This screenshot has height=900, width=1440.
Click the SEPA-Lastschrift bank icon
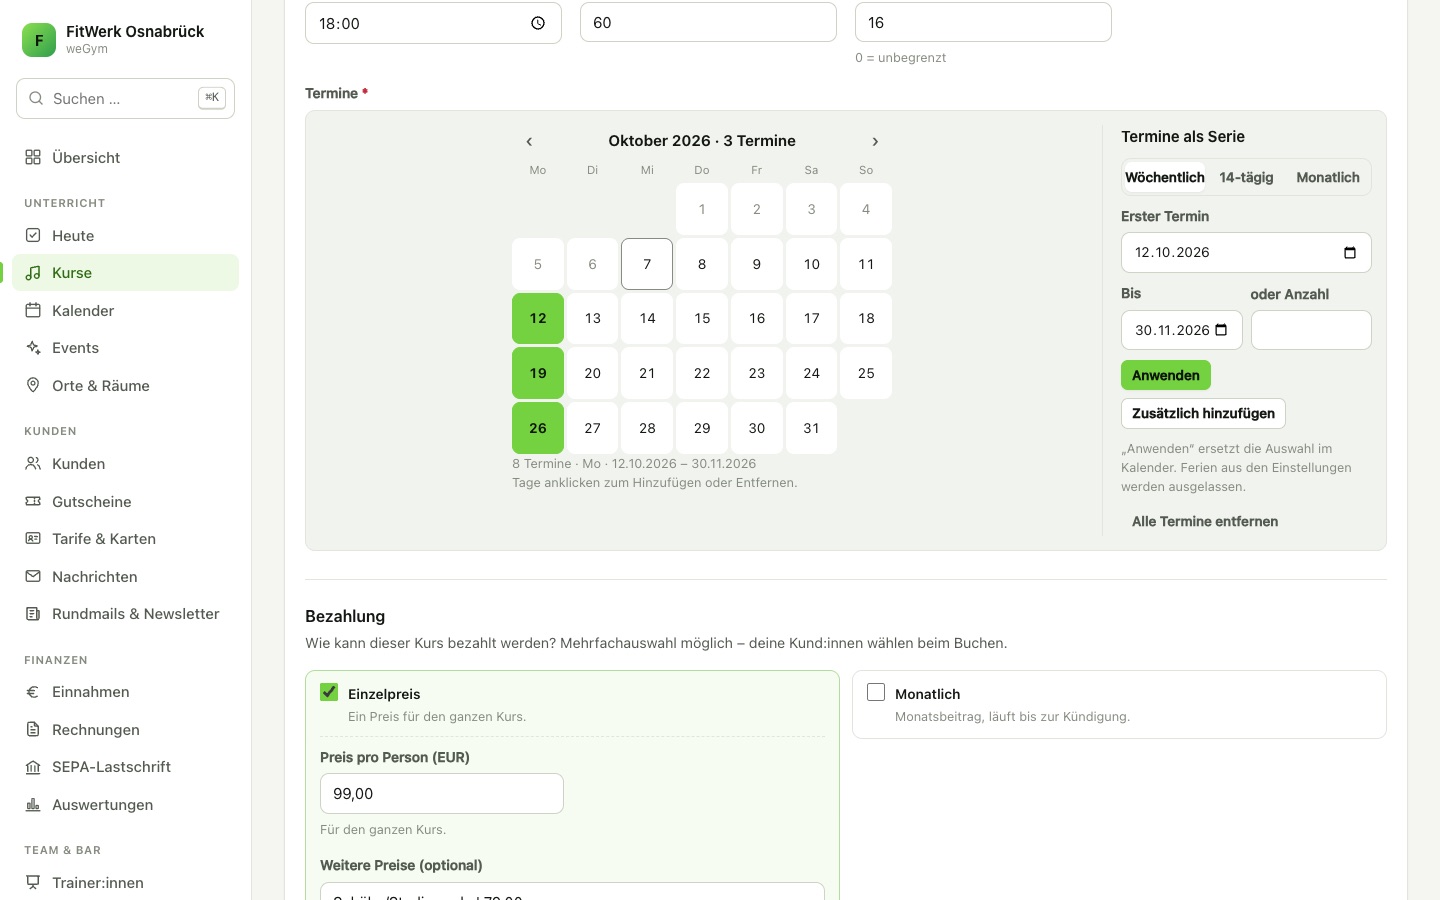click(x=33, y=766)
